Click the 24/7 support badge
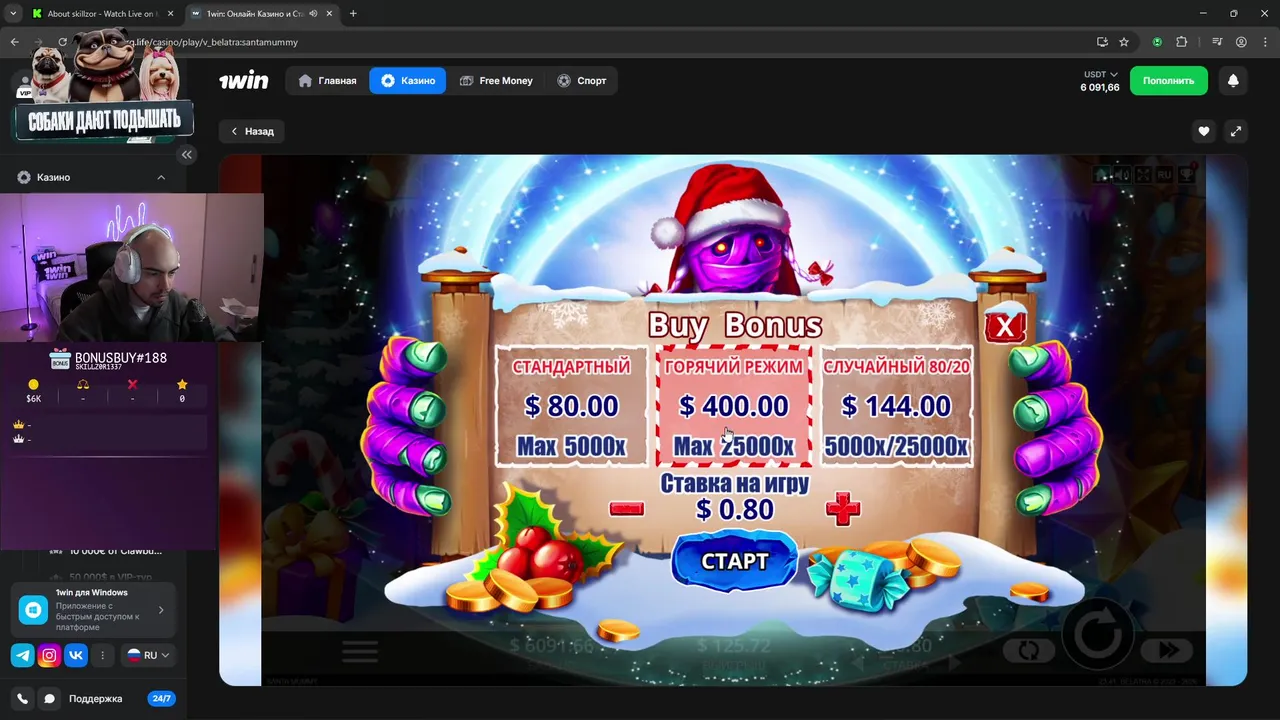This screenshot has width=1280, height=720. tap(160, 699)
